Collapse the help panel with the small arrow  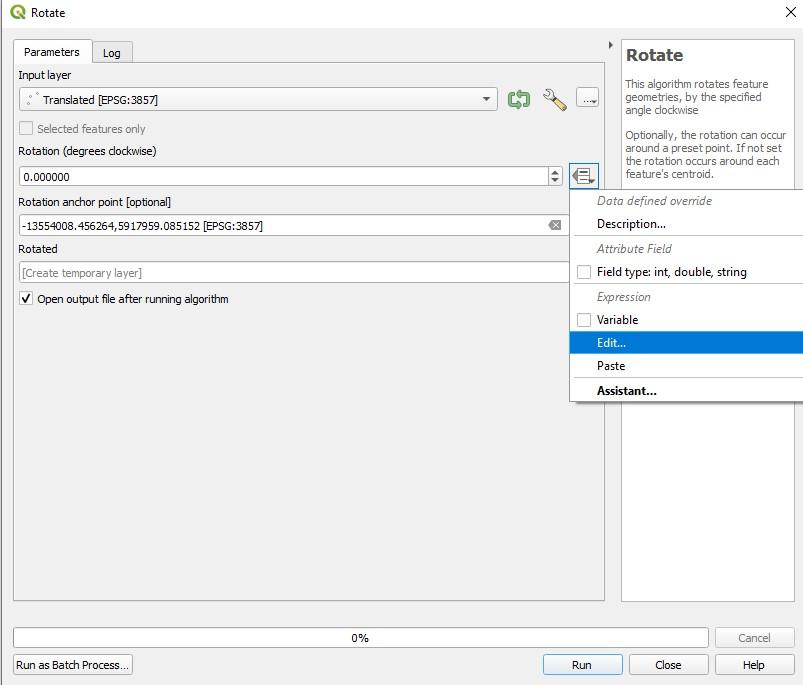point(610,45)
